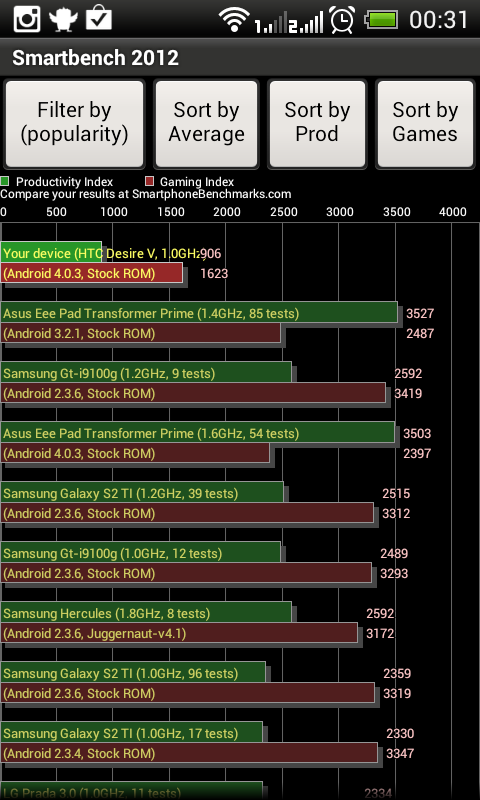Select Samsung Hercules 1.8GHz, 8 tests bar

[x=146, y=613]
